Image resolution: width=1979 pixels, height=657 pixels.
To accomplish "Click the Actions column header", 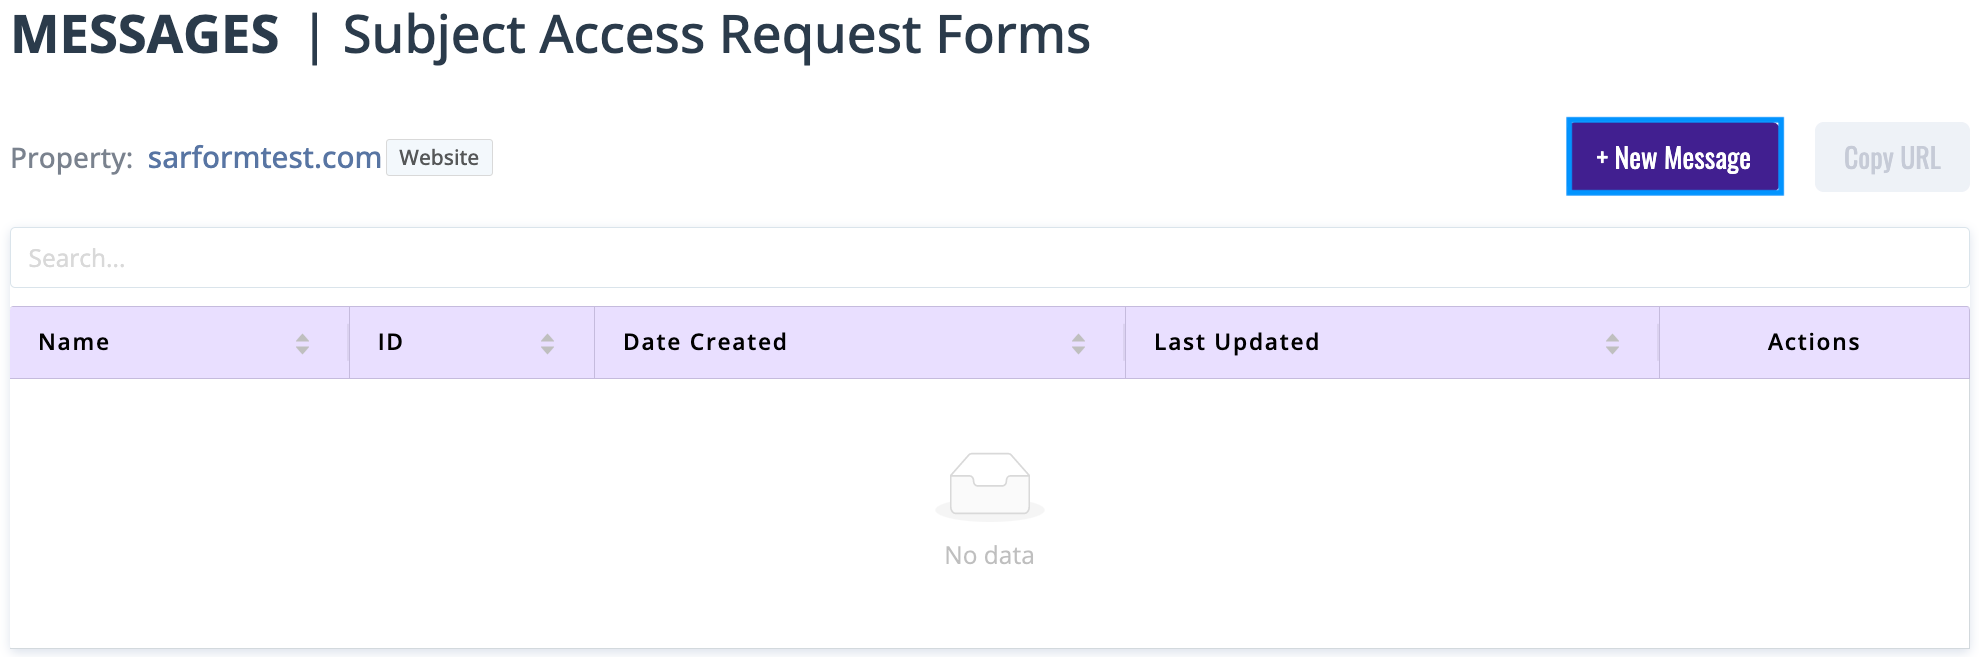I will click(1813, 342).
